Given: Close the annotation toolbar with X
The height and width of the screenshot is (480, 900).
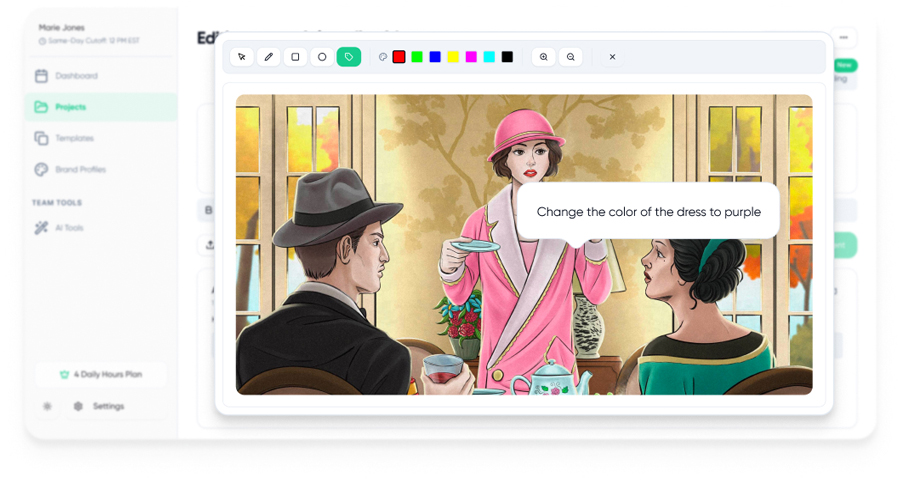Looking at the screenshot, I should coord(613,57).
